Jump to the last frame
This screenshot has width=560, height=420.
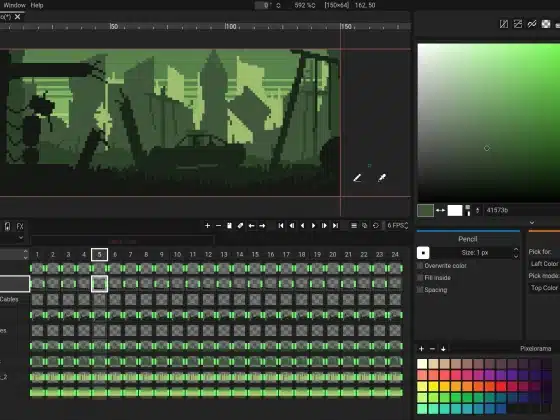coord(335,225)
